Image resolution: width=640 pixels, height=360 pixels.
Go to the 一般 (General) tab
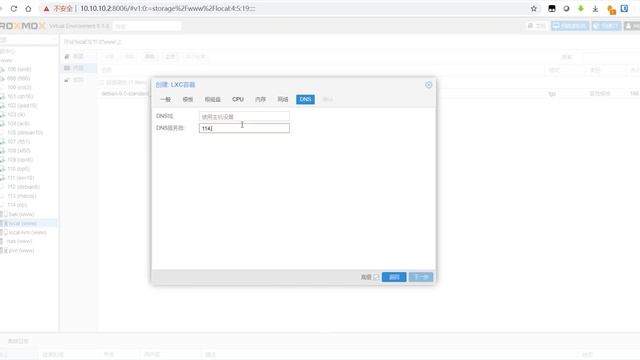[x=165, y=99]
